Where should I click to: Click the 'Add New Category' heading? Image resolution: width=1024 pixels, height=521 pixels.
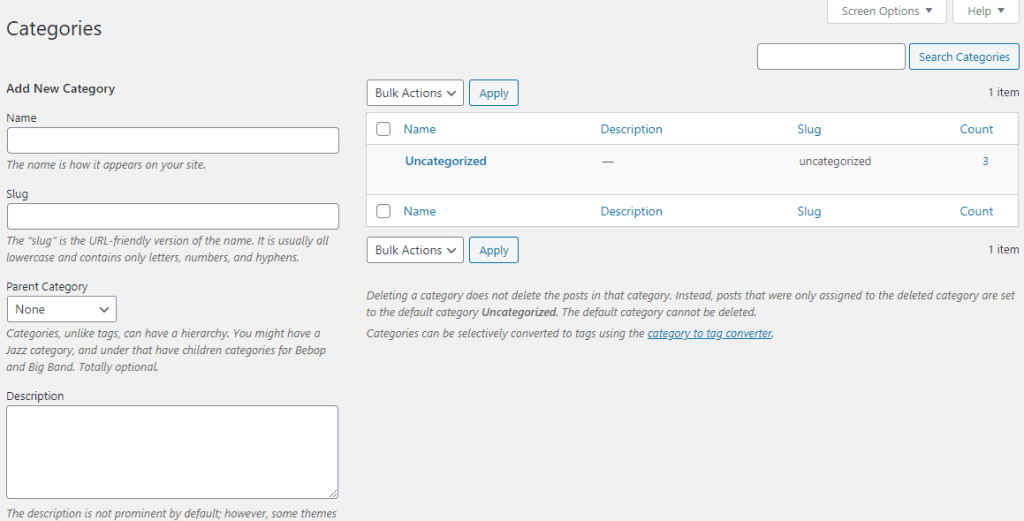(x=61, y=89)
